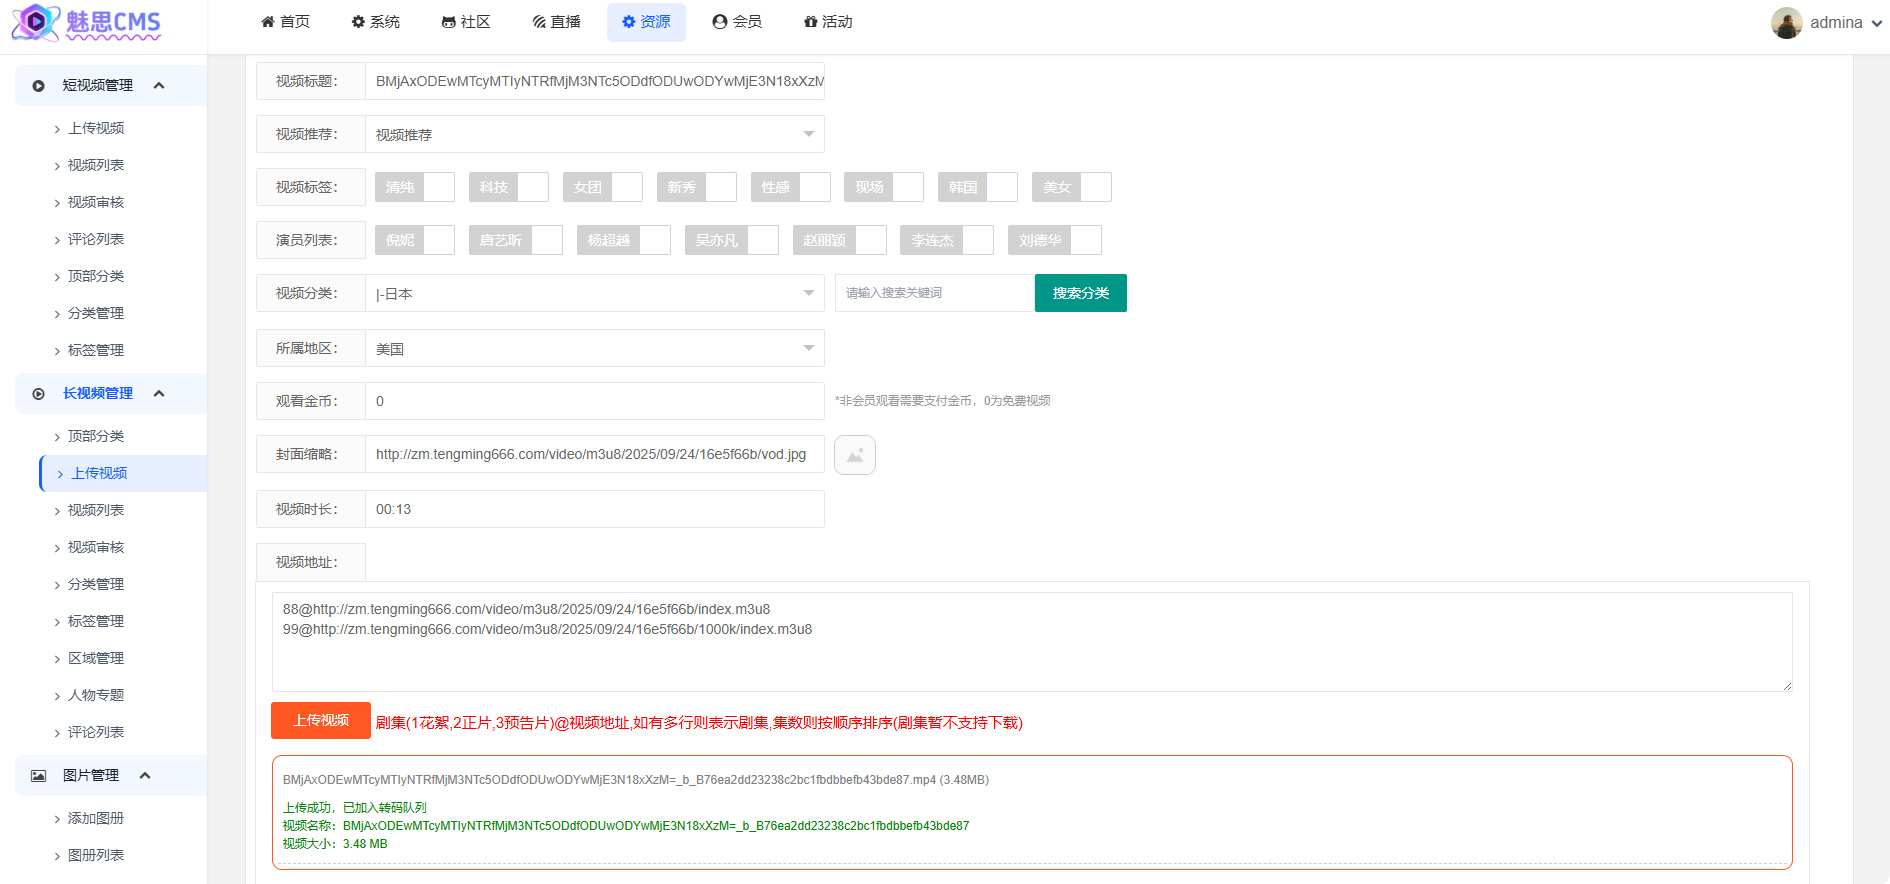Open the 视频推荐 dropdown
This screenshot has width=1890, height=884.
[x=595, y=134]
